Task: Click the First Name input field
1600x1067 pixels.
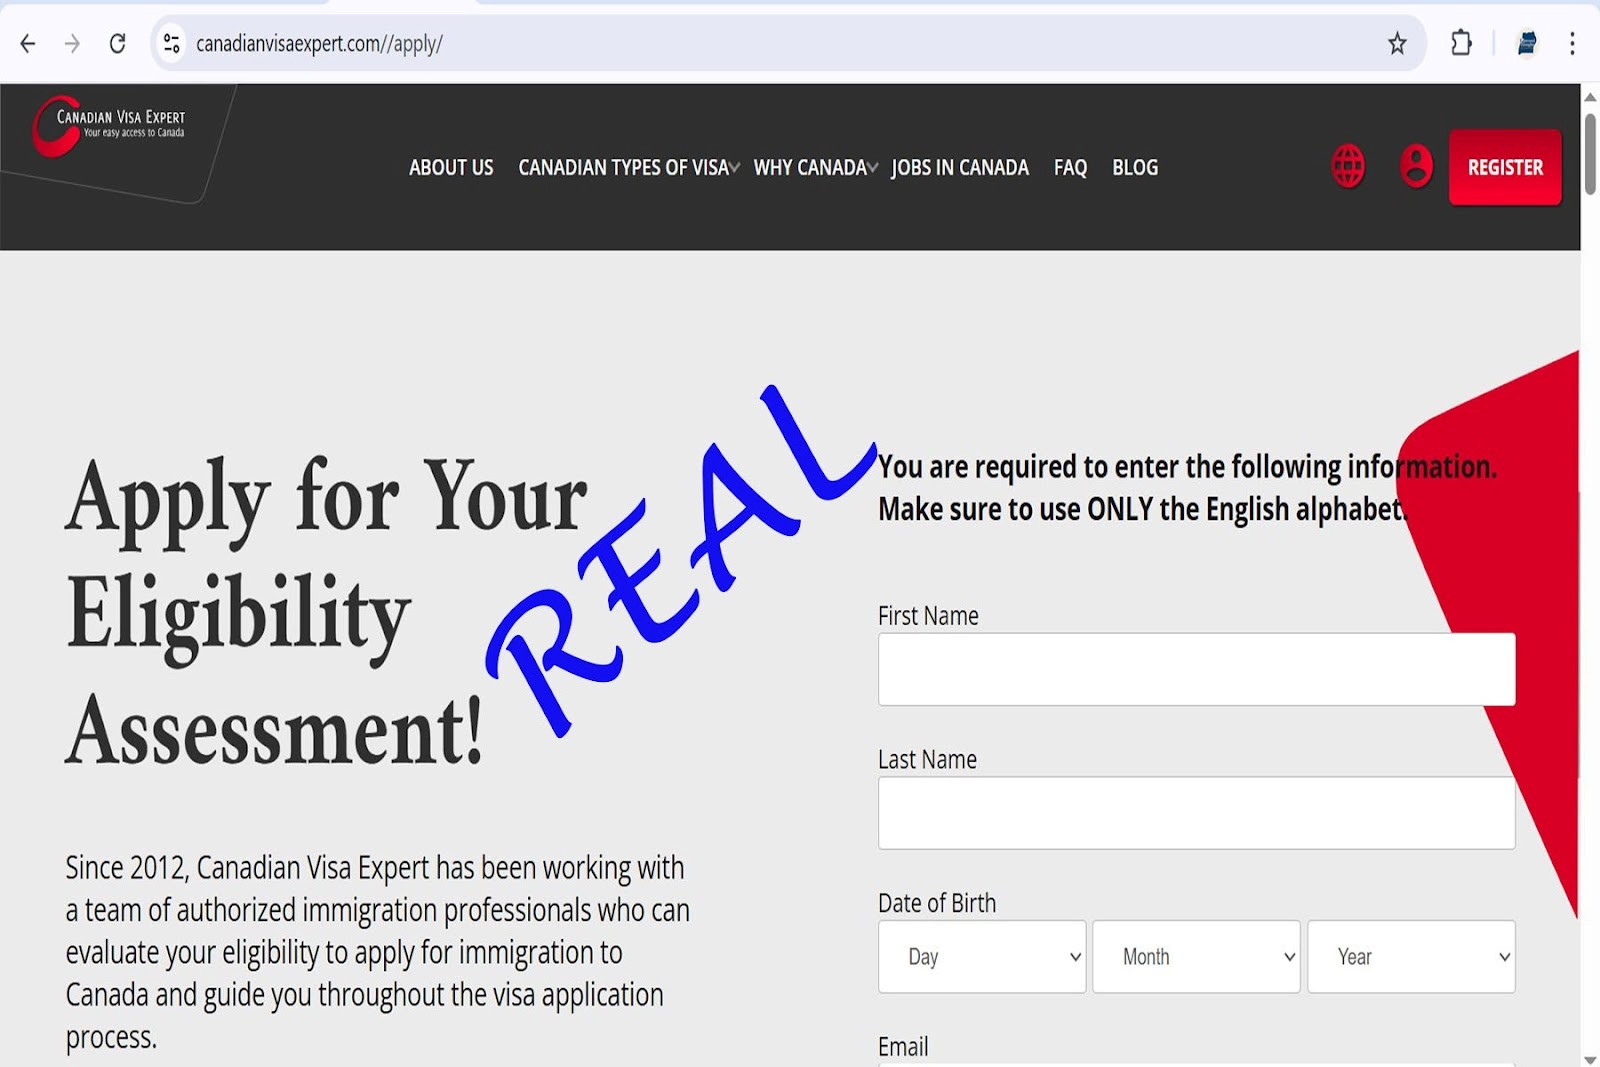Action: point(1196,669)
